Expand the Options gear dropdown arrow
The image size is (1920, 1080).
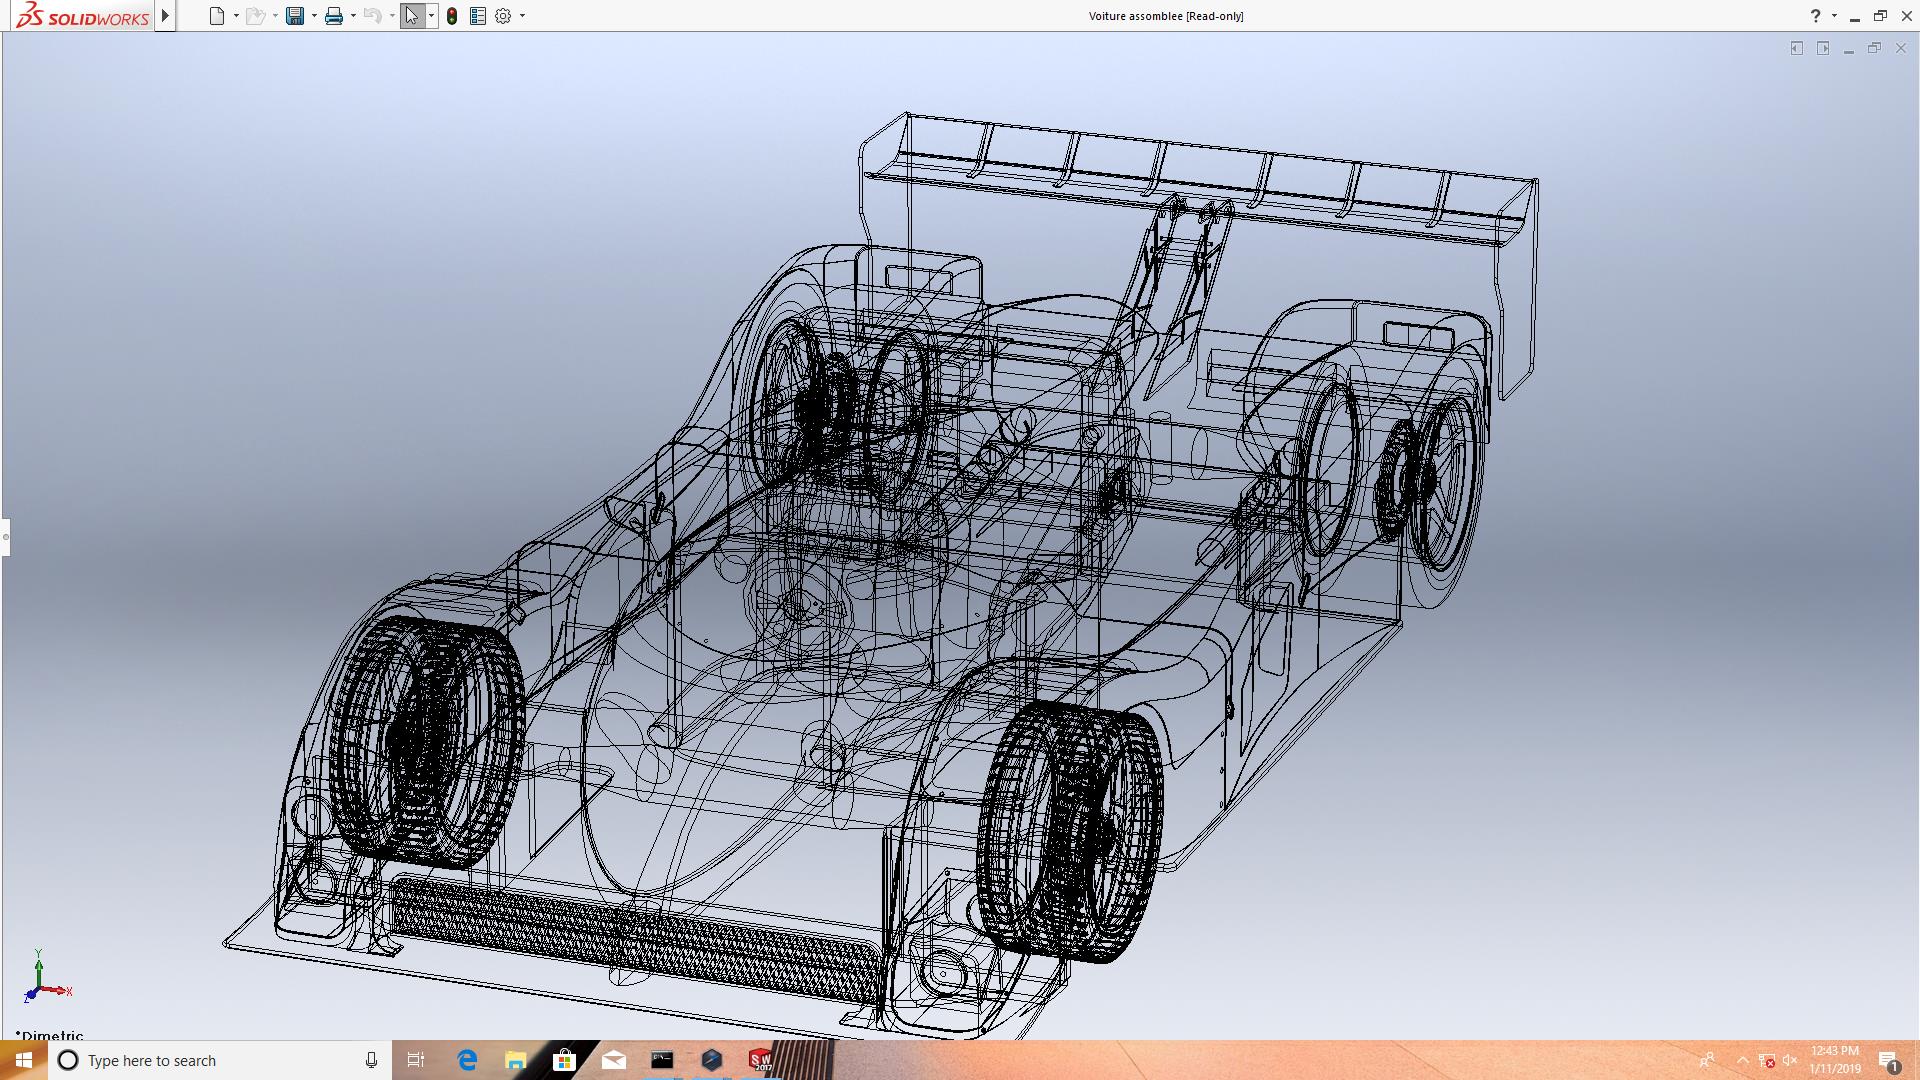[x=522, y=16]
